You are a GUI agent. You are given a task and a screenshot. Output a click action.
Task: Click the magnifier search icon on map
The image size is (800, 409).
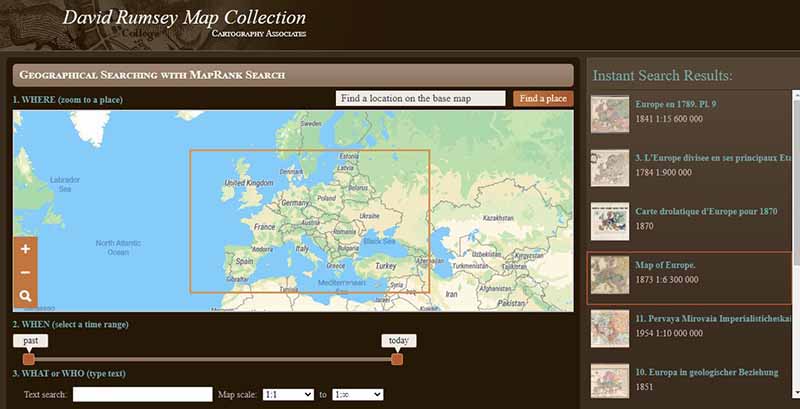(25, 296)
